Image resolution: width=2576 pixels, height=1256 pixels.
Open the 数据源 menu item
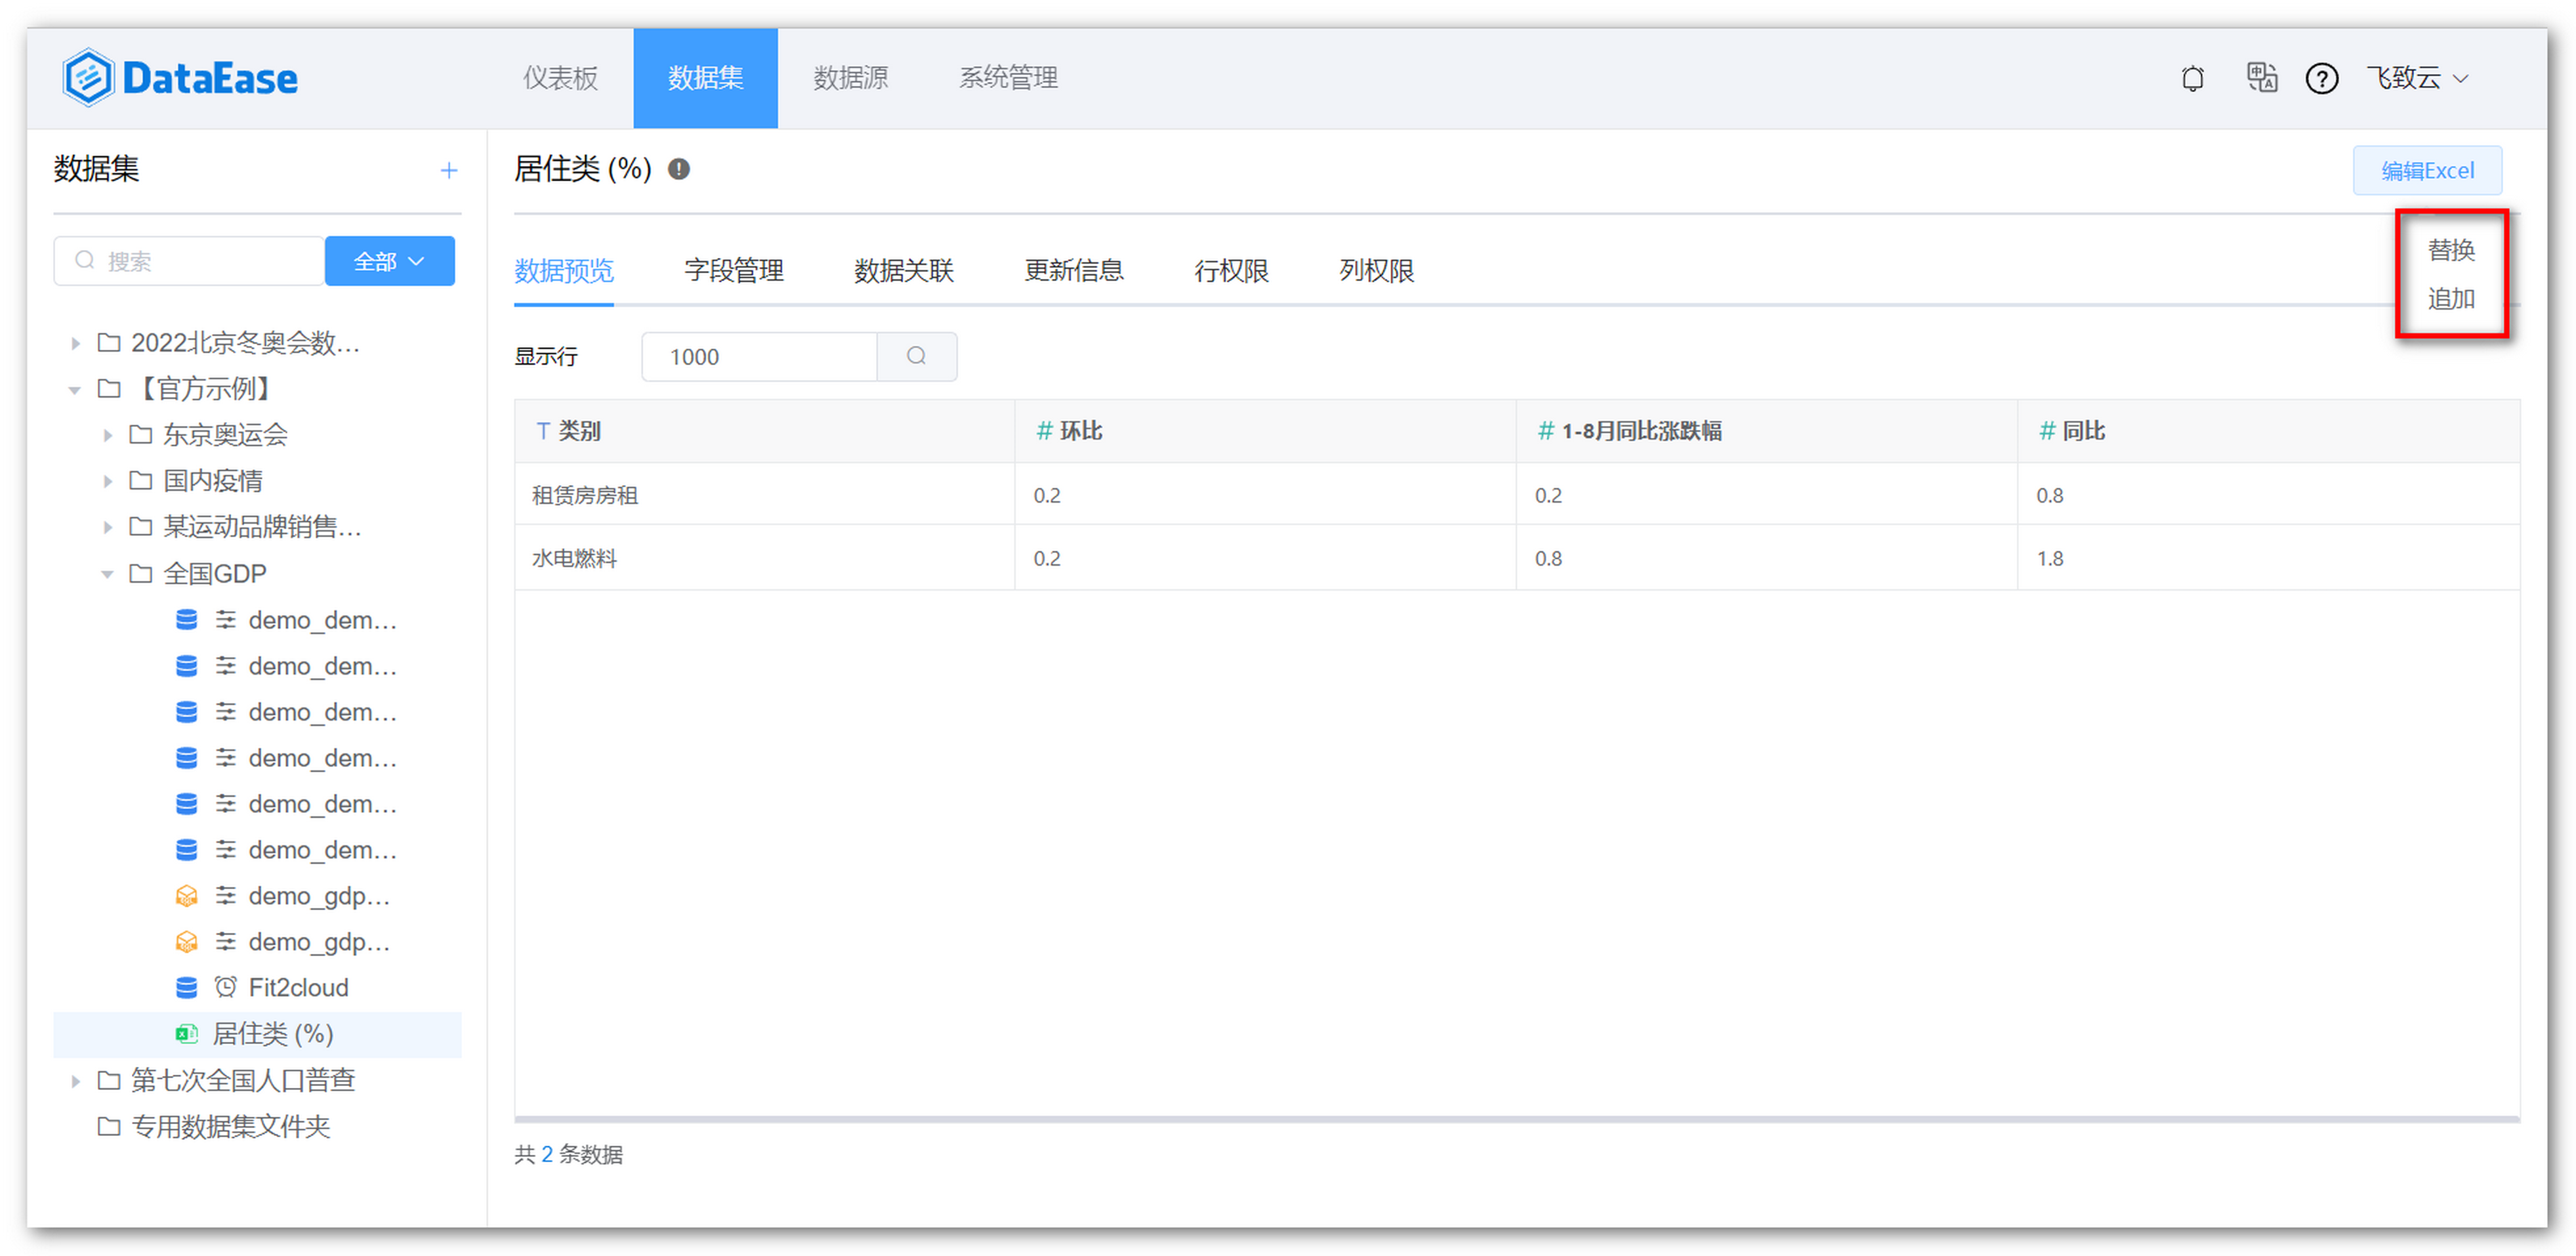click(851, 78)
